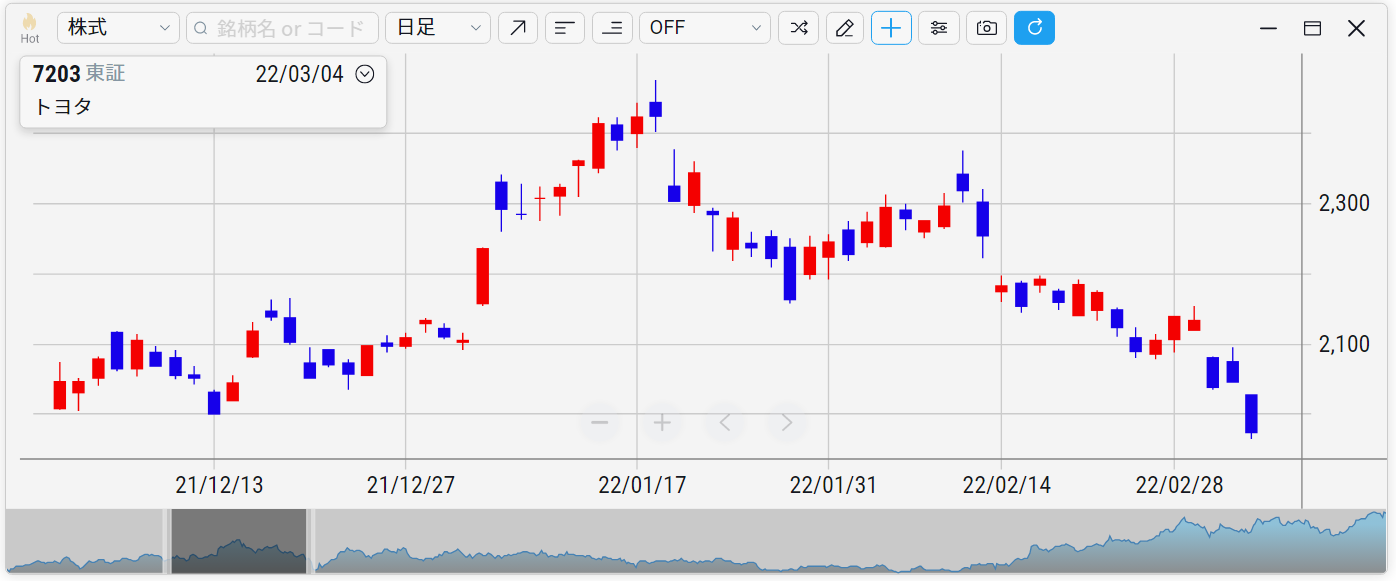Screen dimensions: 1396x581
Task: Focus the 銘柄名 or コード search field
Action: pyautogui.click(x=282, y=28)
